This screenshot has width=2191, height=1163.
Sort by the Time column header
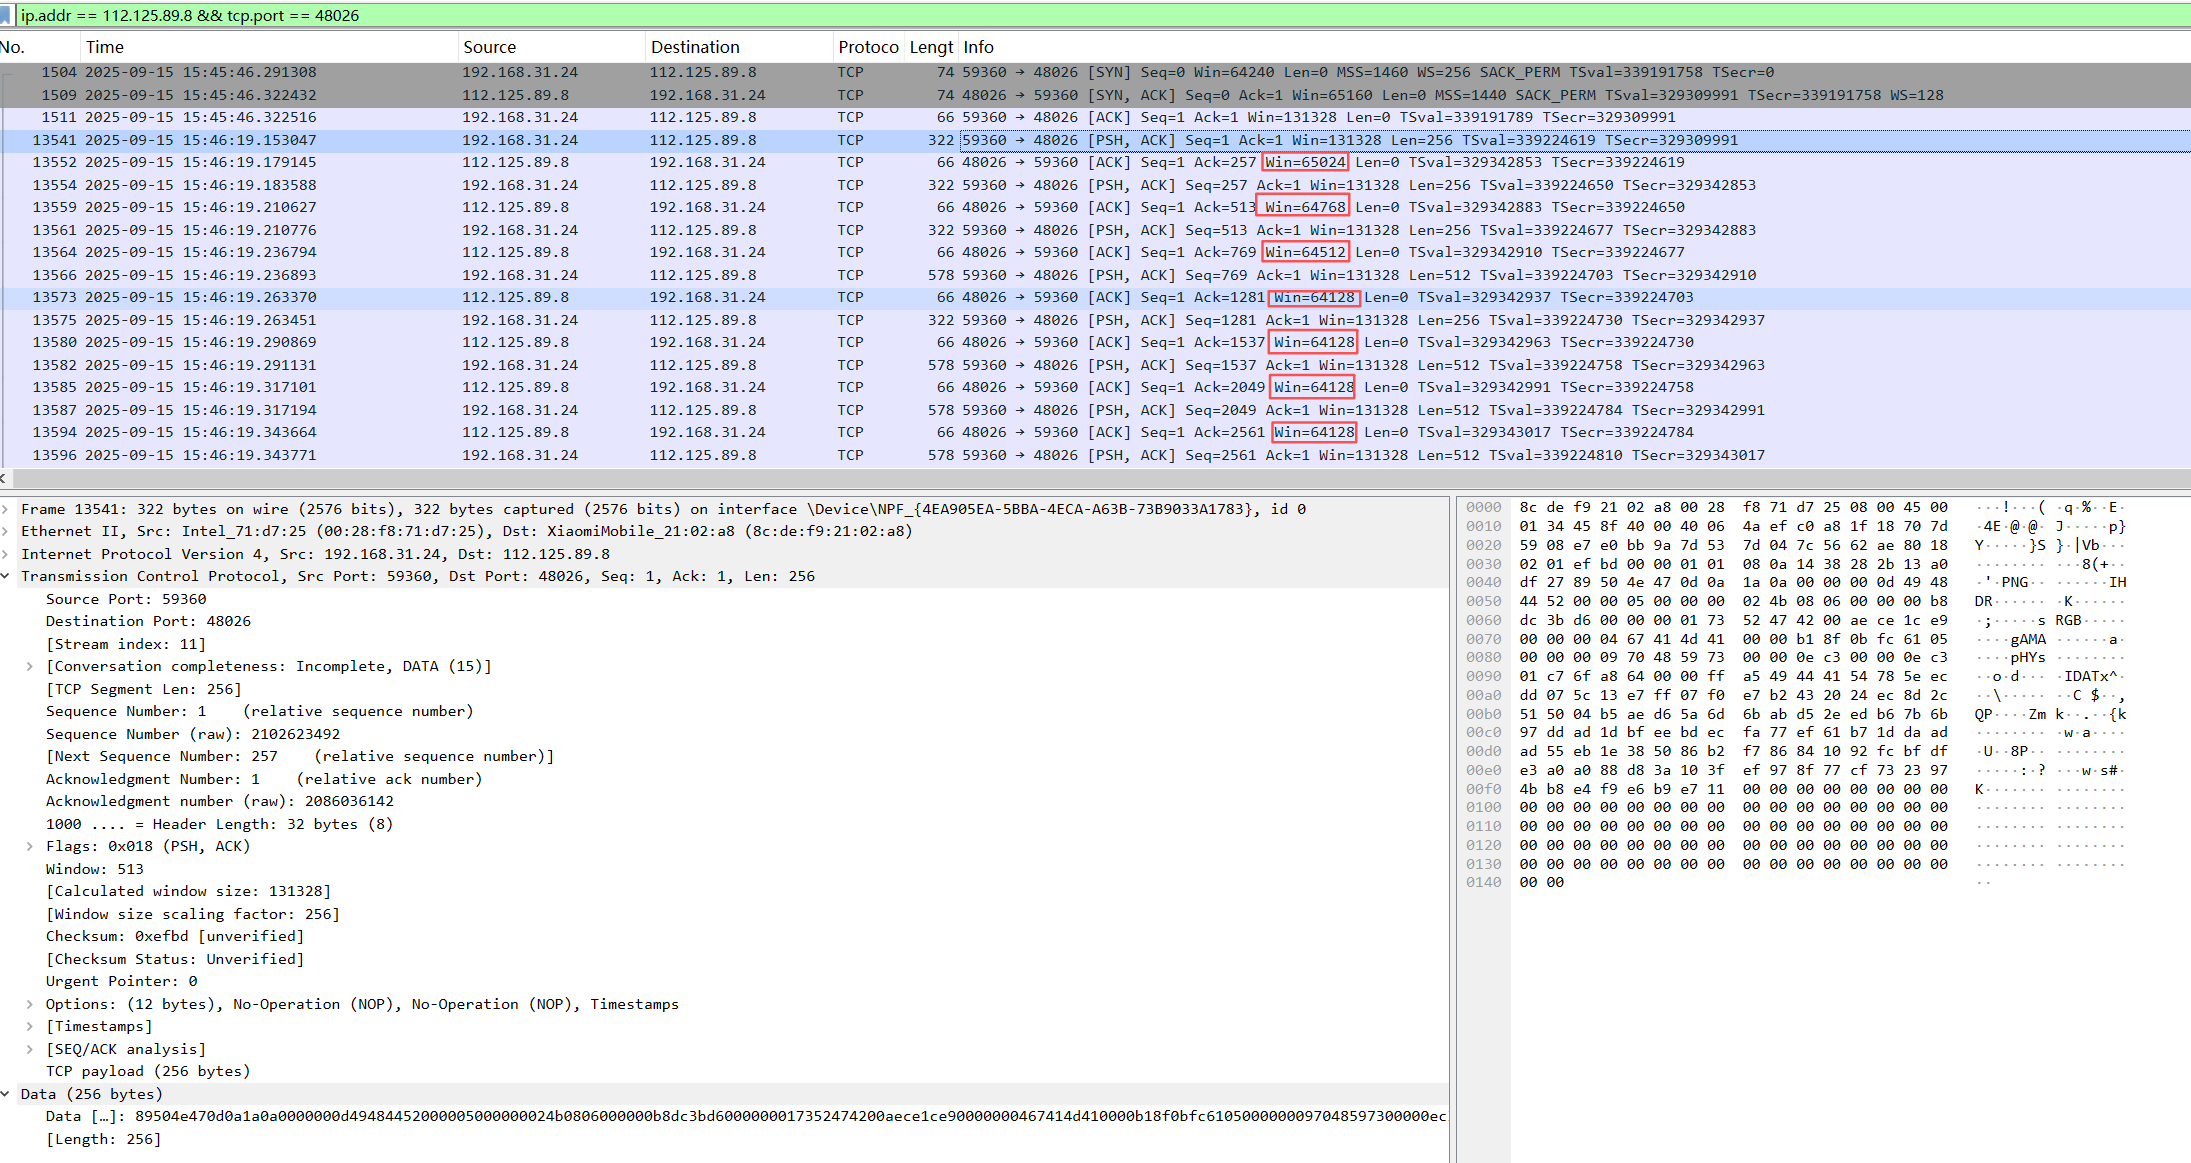[x=270, y=47]
